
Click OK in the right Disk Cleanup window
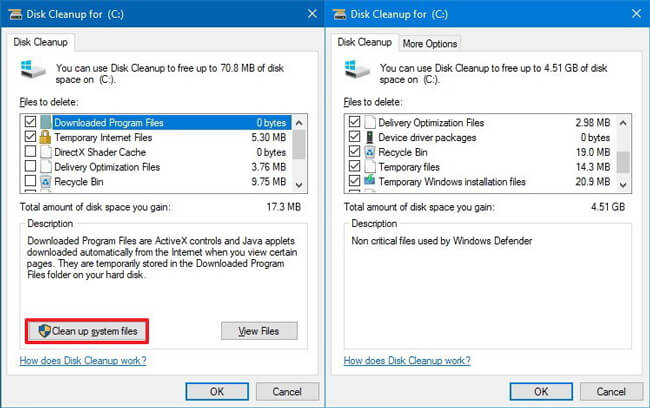(x=541, y=391)
